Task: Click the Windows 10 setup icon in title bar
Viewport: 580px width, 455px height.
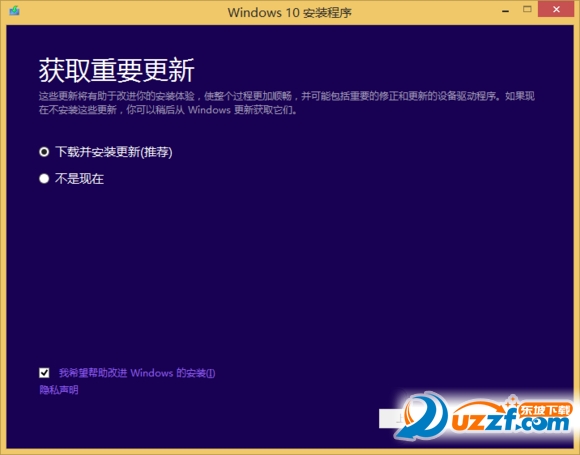Action: click(x=14, y=11)
